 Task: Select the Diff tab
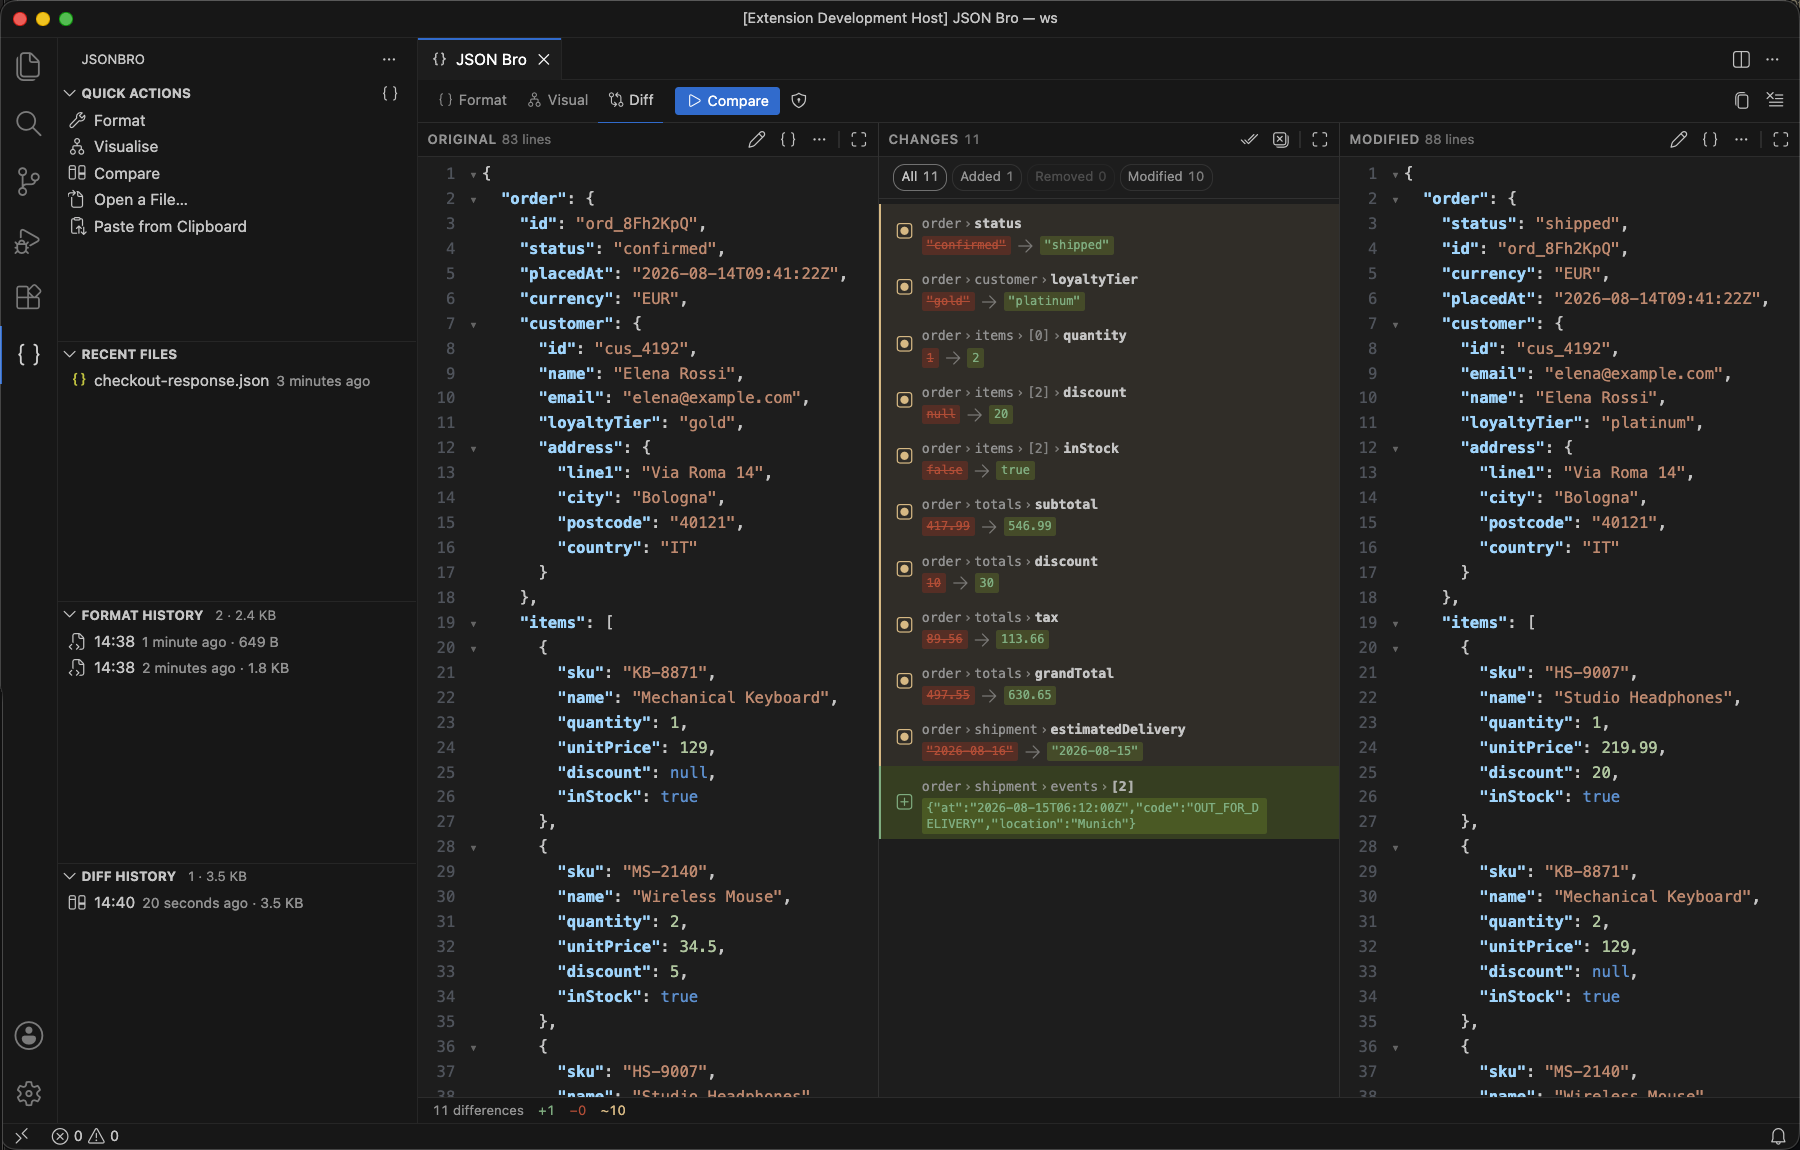[631, 100]
